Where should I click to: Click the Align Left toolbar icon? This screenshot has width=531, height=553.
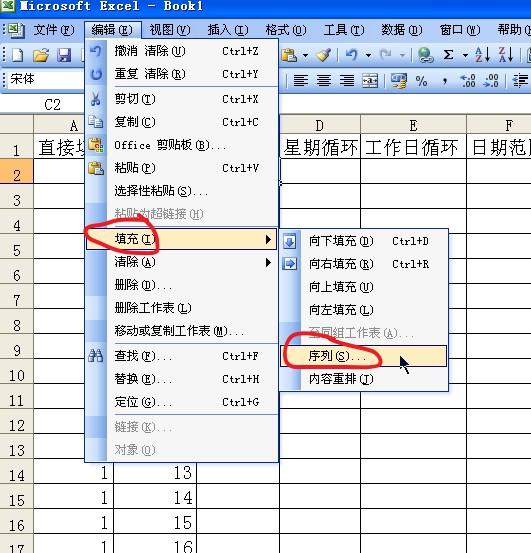[301, 81]
